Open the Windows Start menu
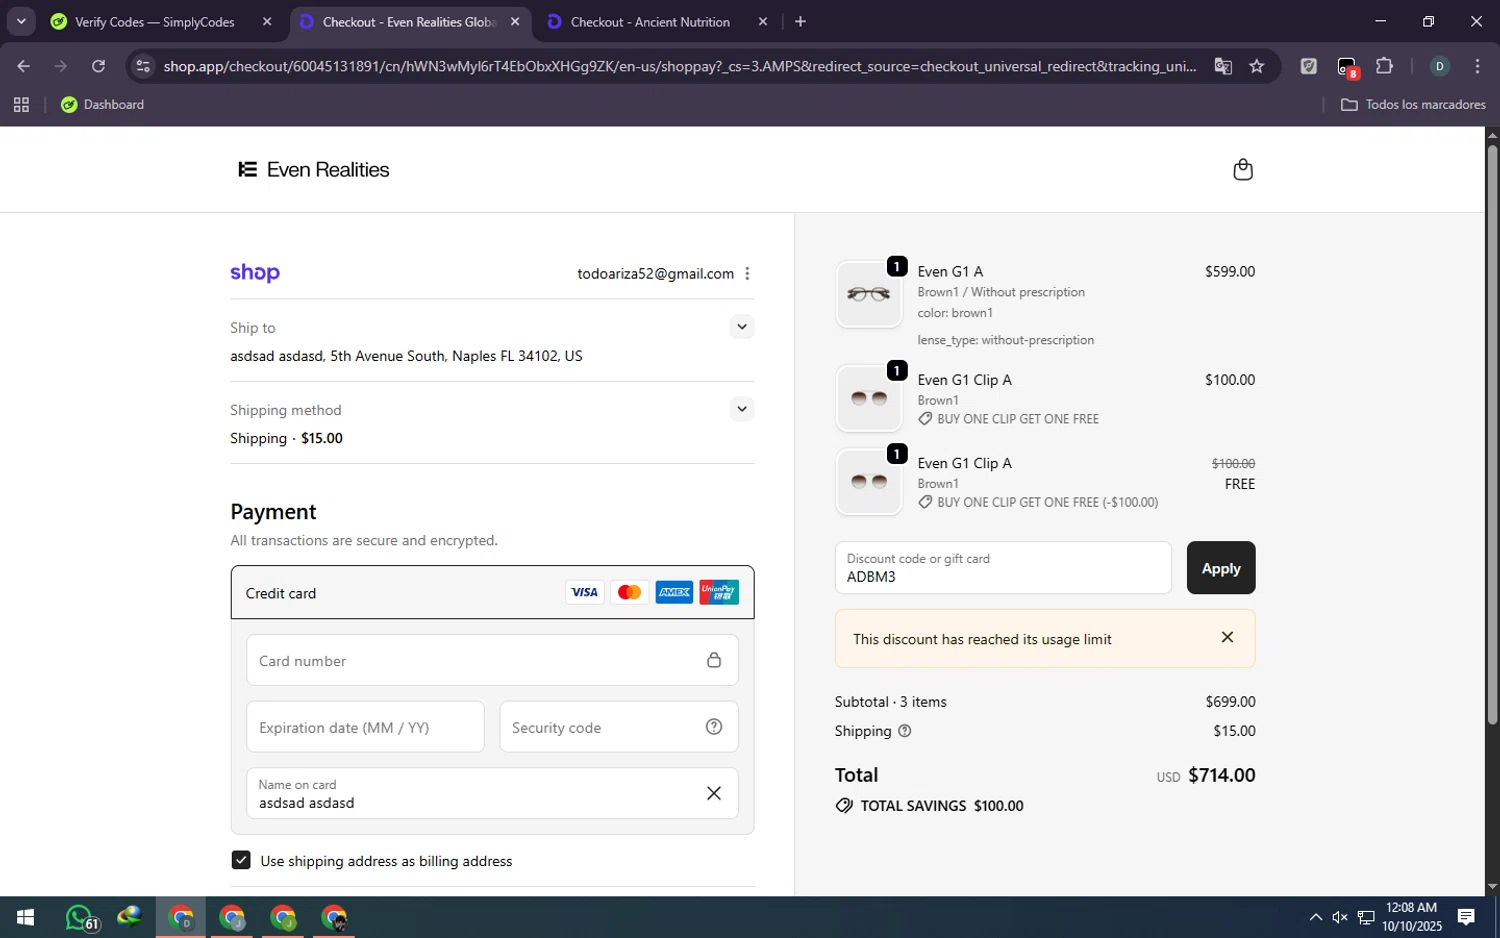The image size is (1500, 938). tap(26, 917)
